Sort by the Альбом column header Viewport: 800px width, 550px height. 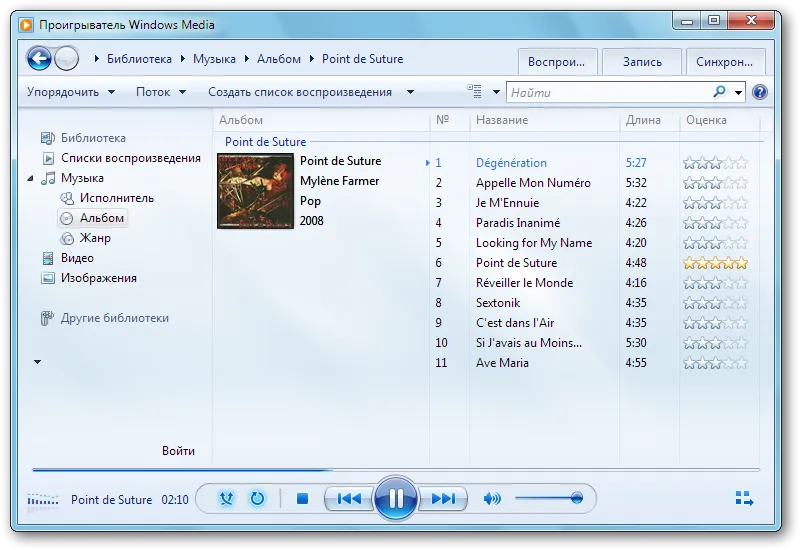point(321,120)
